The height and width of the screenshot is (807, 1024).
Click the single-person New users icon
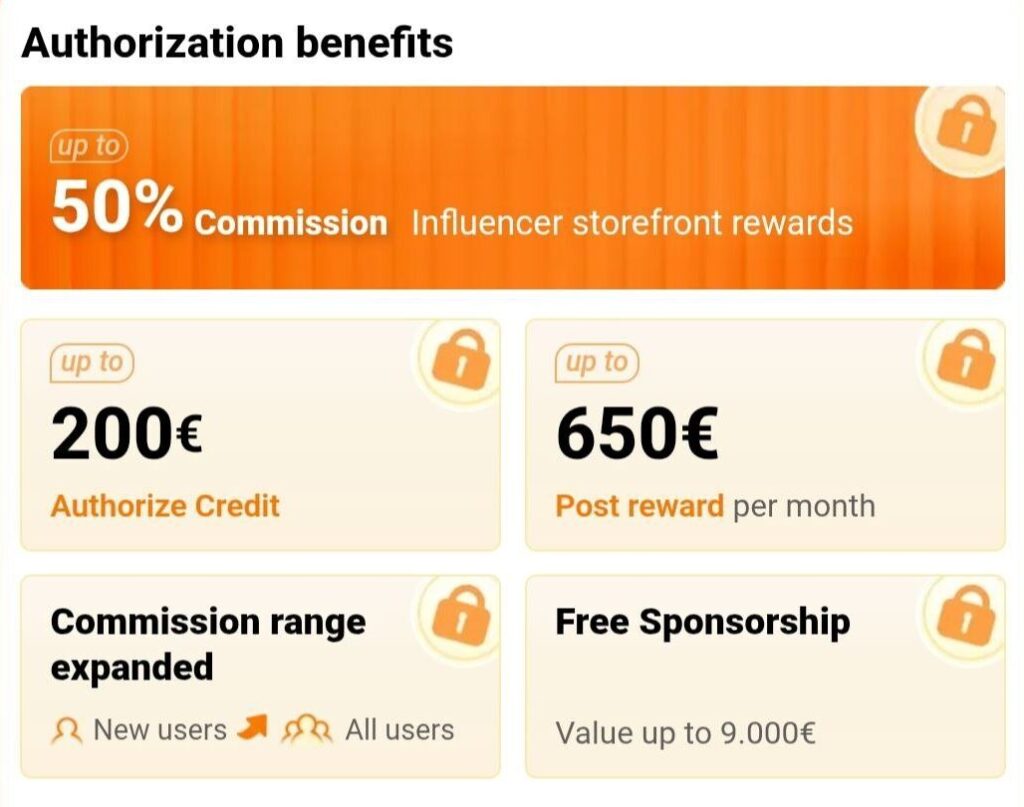tap(67, 731)
